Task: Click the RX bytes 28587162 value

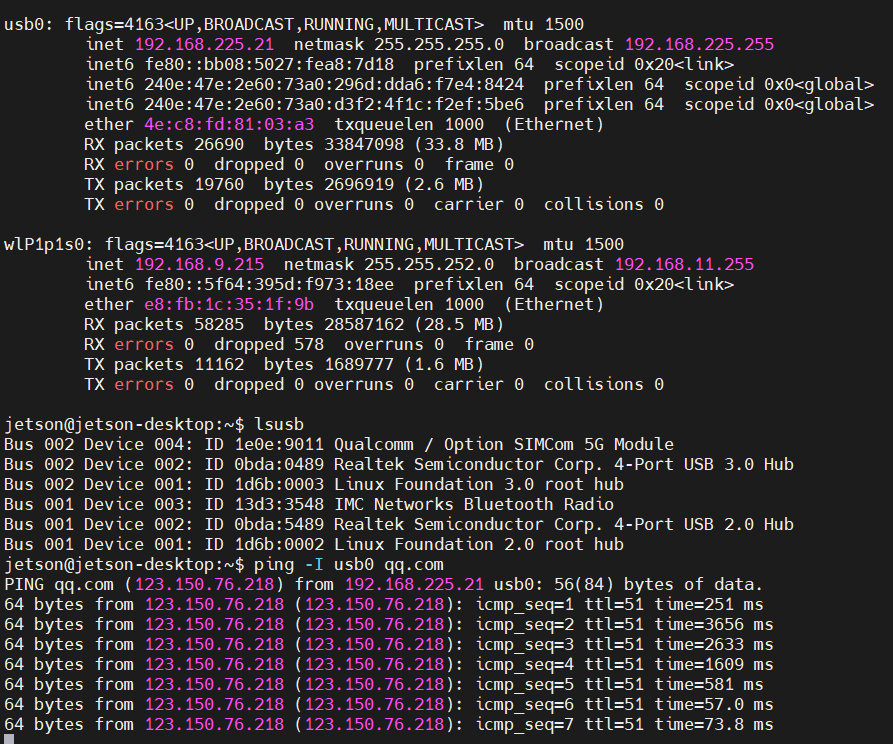Action: pyautogui.click(x=364, y=324)
